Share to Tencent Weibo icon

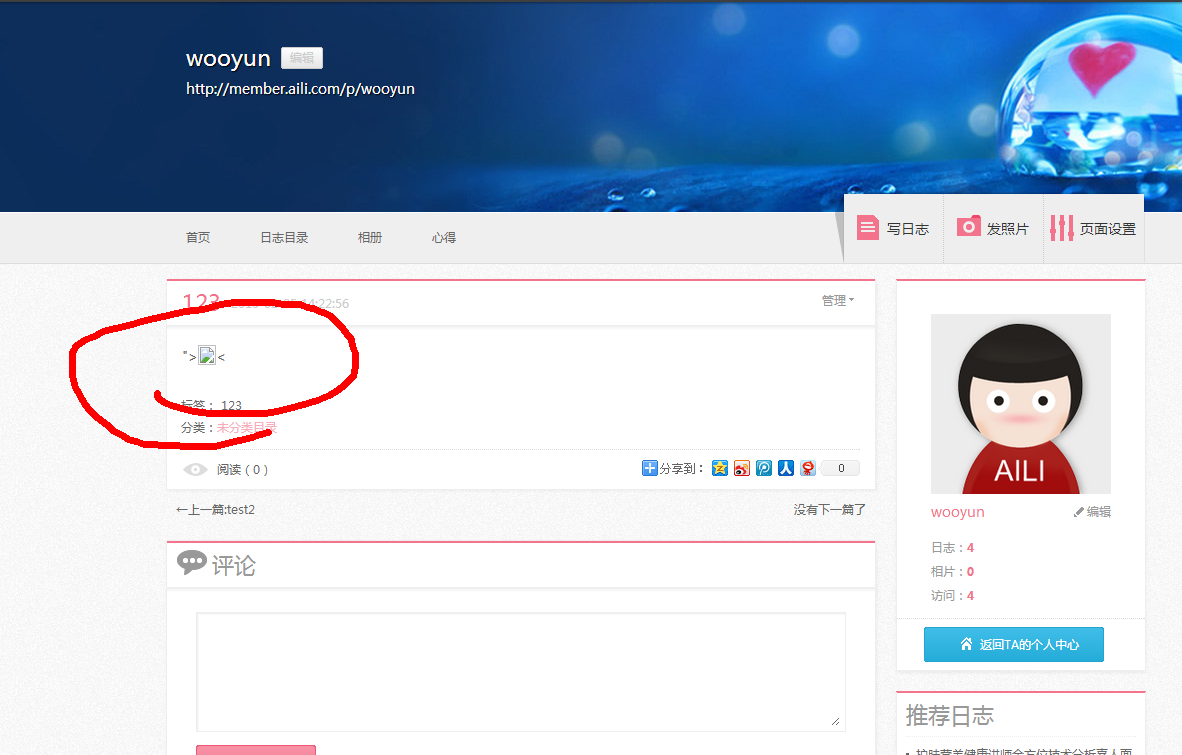764,468
